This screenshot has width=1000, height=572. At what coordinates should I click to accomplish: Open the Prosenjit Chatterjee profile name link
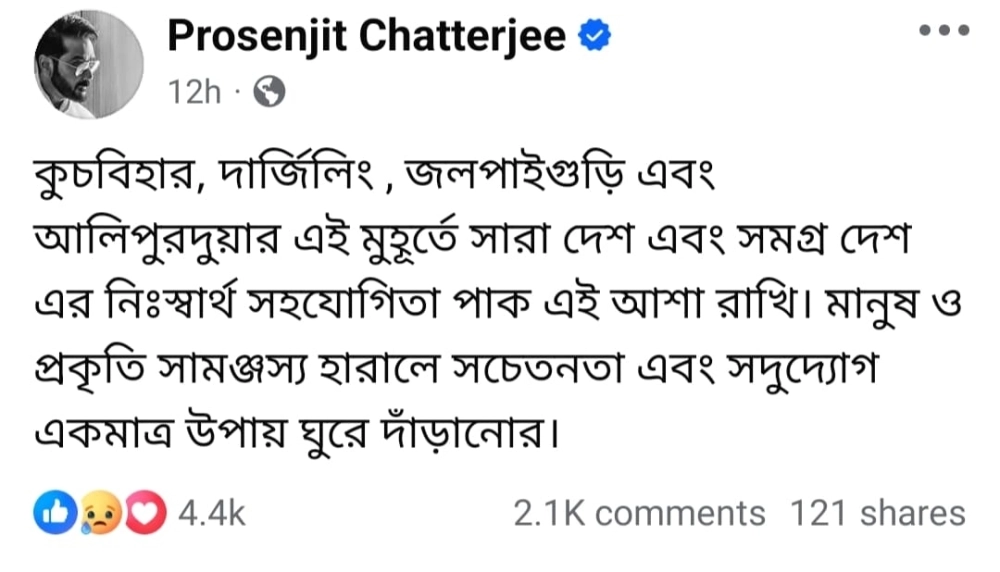tap(366, 36)
